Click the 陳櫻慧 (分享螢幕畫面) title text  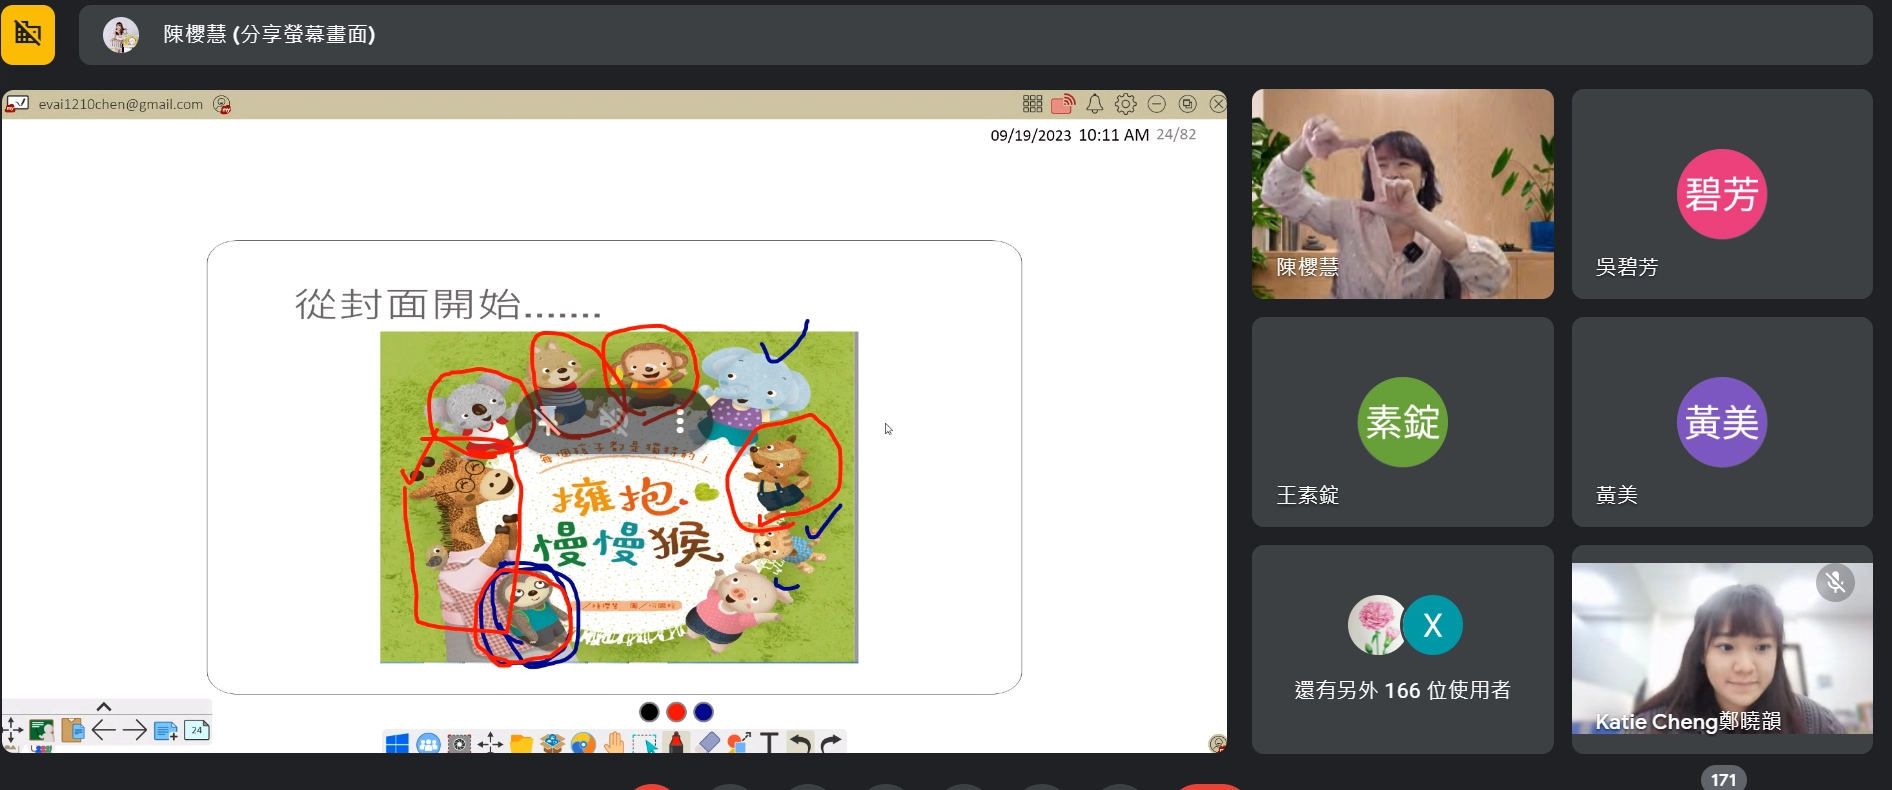(269, 35)
